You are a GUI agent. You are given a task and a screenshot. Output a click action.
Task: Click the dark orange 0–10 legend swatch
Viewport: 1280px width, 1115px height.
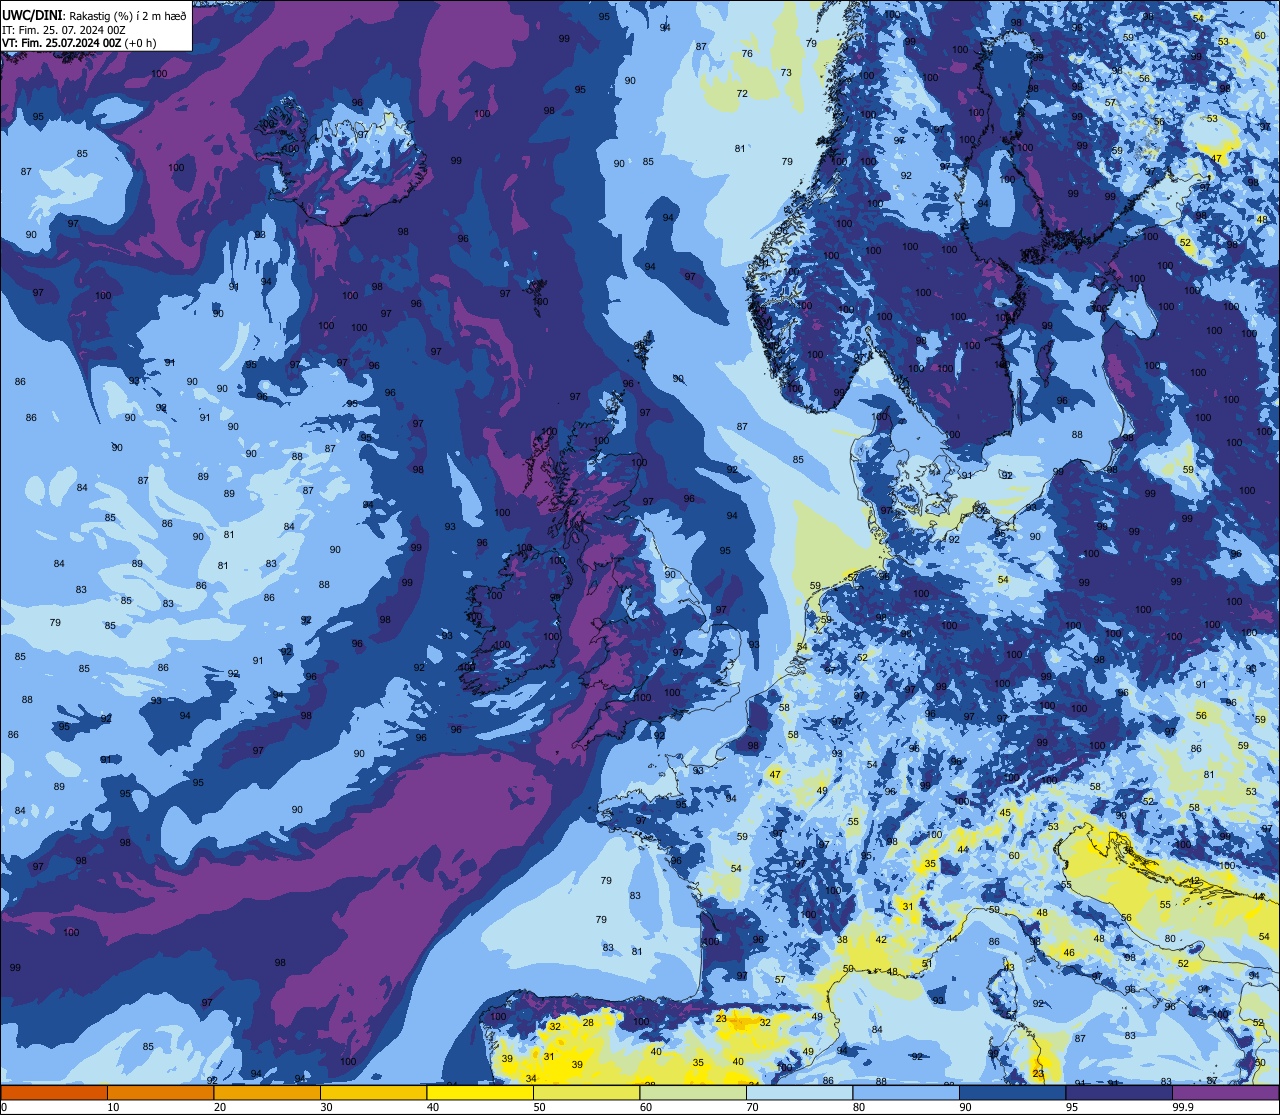pyautogui.click(x=54, y=1092)
